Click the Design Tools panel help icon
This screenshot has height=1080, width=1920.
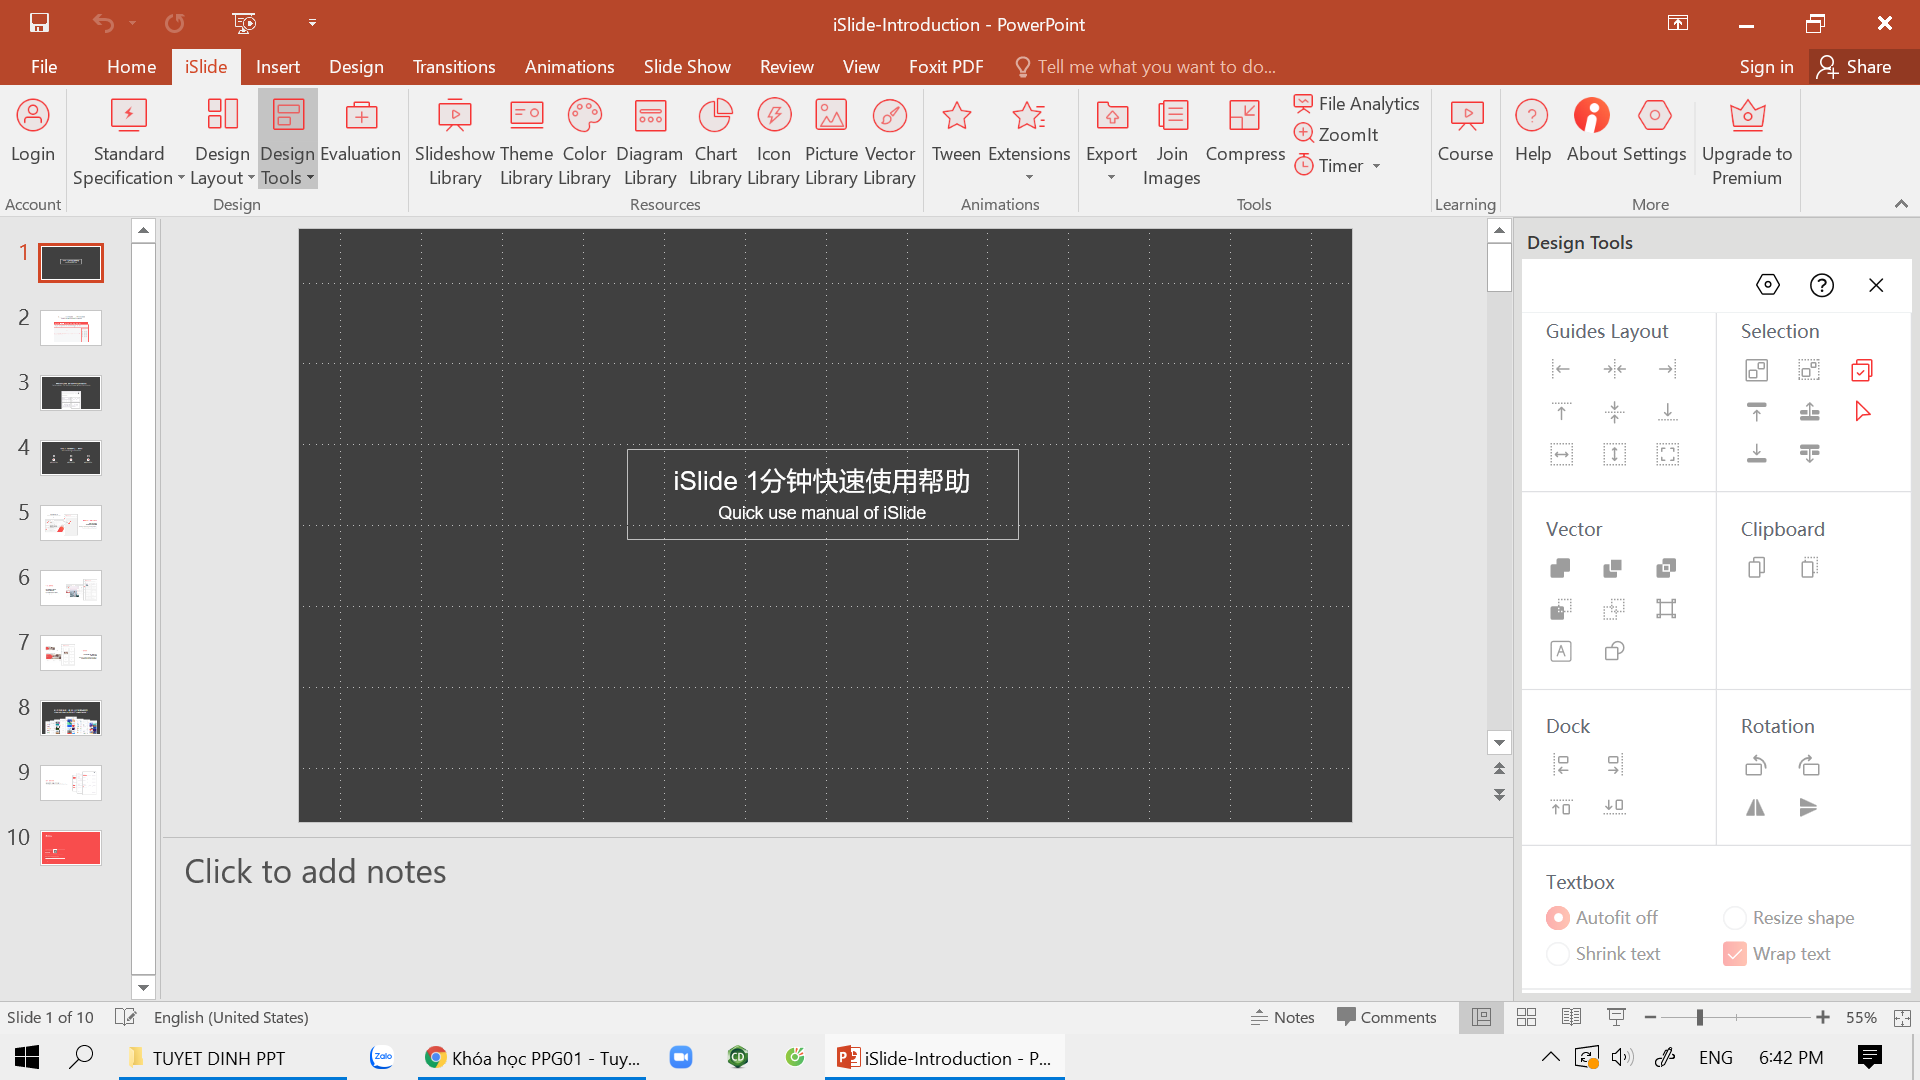[1822, 285]
